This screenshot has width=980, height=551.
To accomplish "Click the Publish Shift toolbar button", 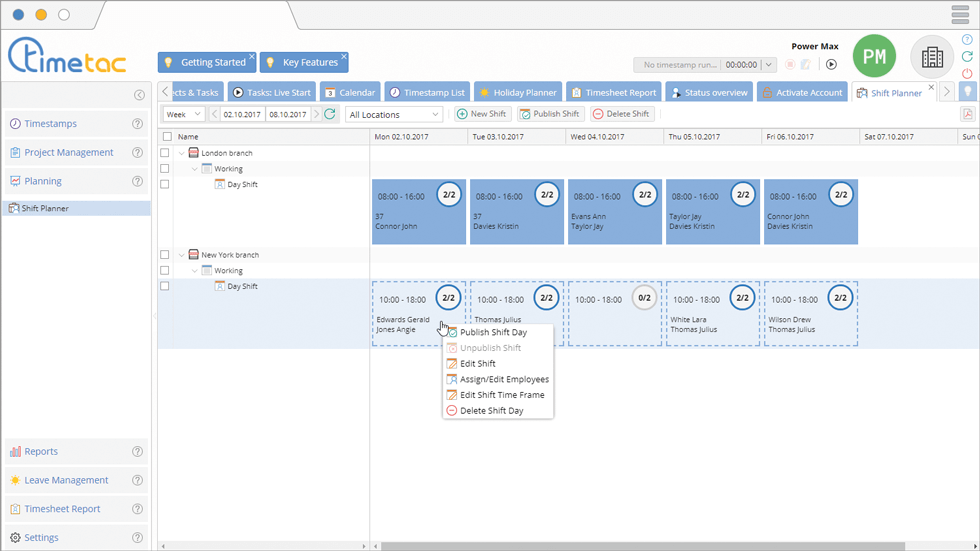I will pyautogui.click(x=550, y=114).
